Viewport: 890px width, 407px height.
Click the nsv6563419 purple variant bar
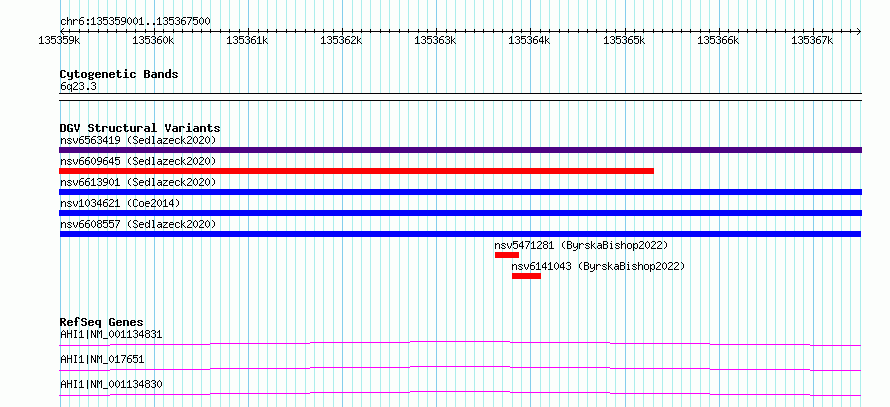(460, 150)
